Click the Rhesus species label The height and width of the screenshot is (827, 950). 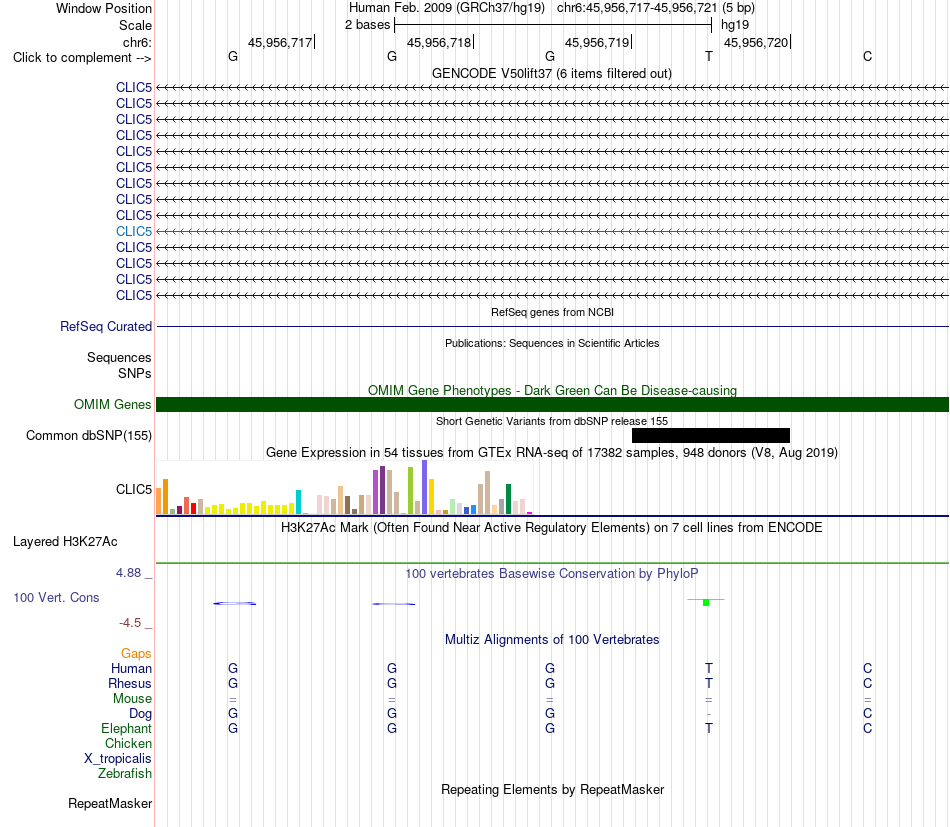(130, 683)
